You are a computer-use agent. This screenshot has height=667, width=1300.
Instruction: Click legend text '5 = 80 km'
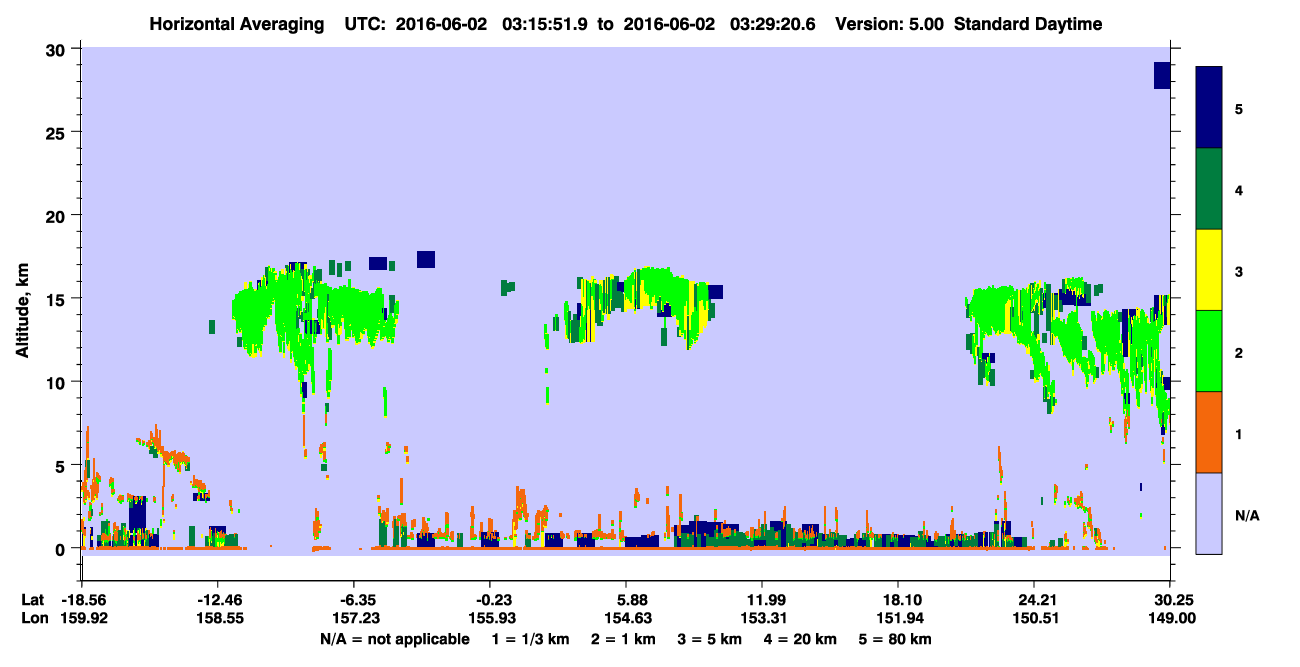pos(895,638)
